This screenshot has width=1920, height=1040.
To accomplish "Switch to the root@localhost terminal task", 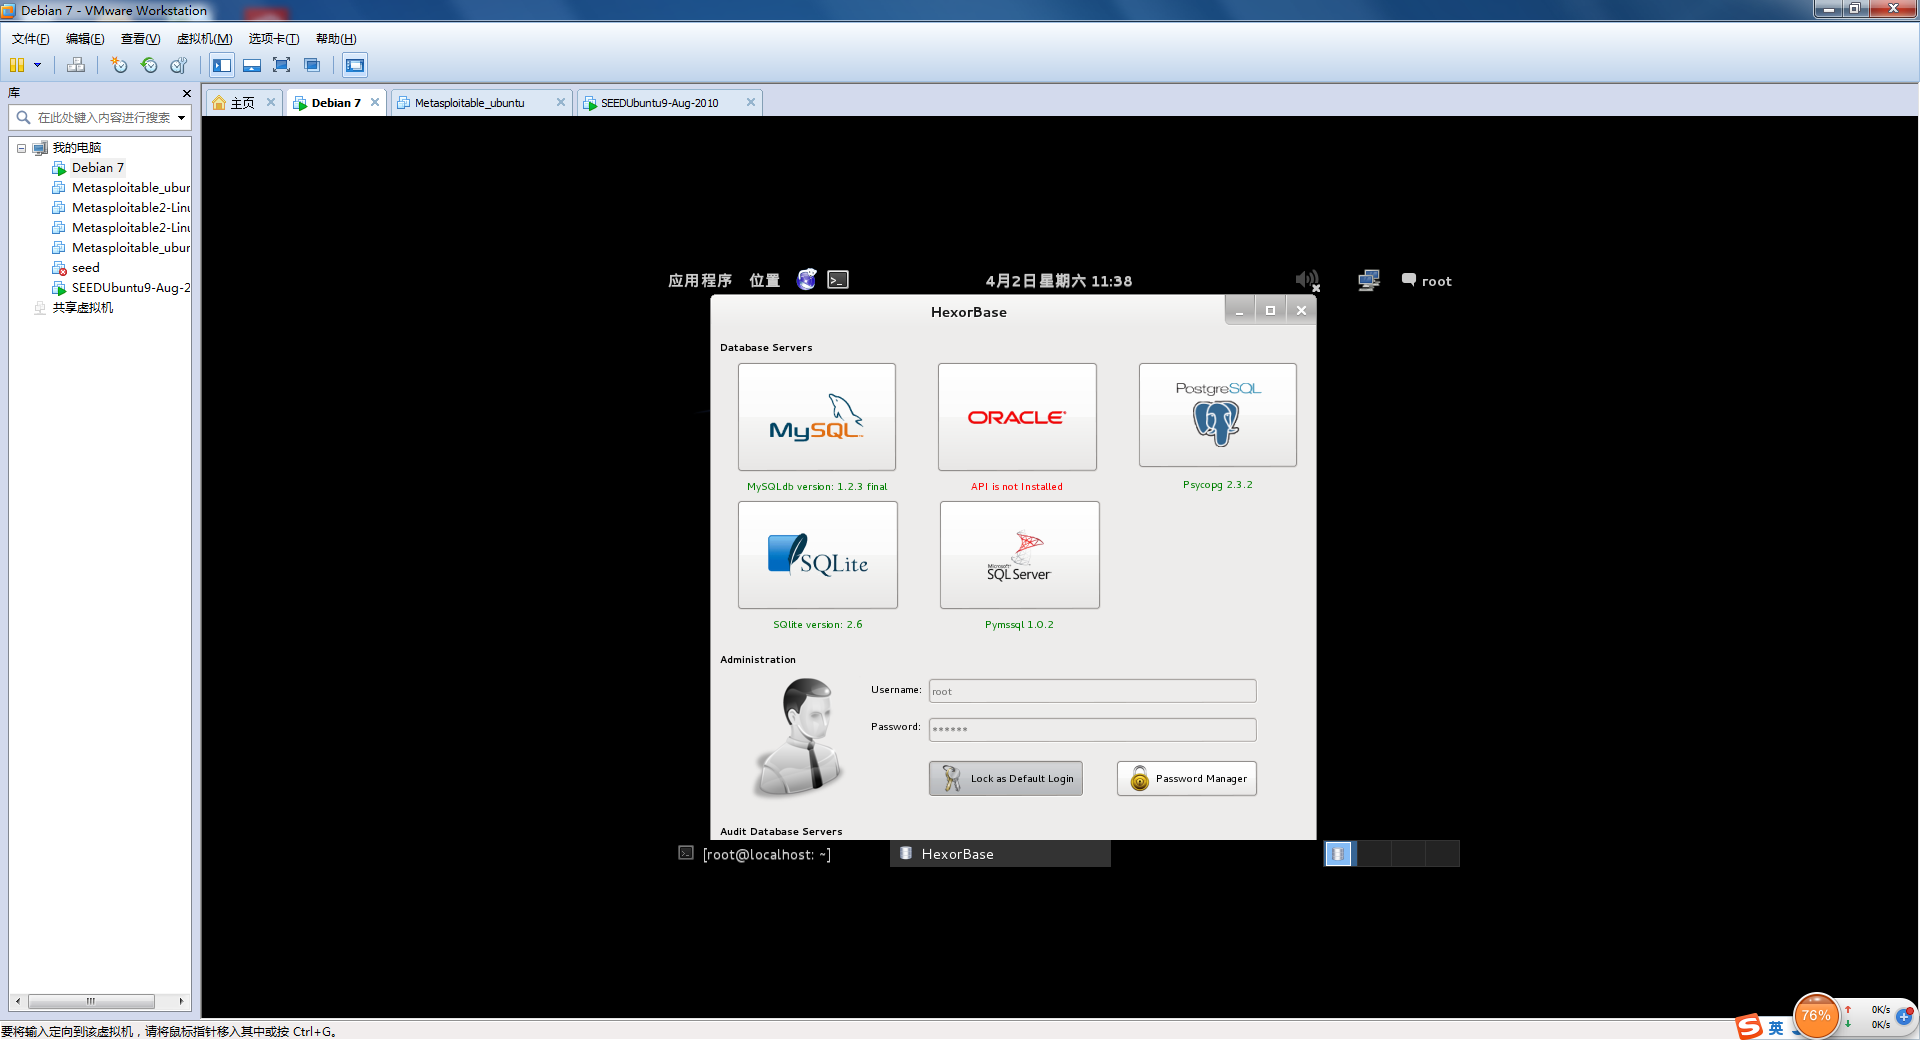I will (x=755, y=854).
